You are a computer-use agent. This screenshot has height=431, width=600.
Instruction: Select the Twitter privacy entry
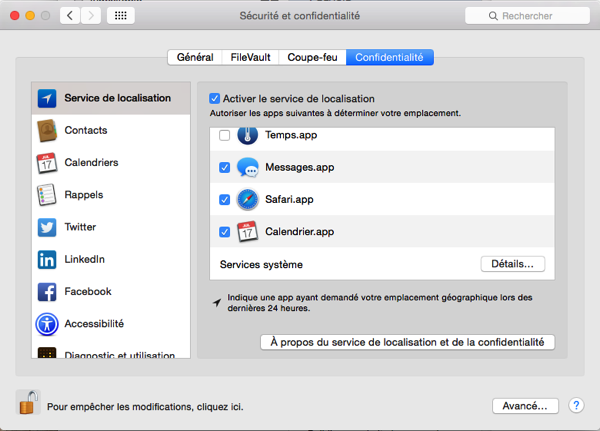pos(80,227)
